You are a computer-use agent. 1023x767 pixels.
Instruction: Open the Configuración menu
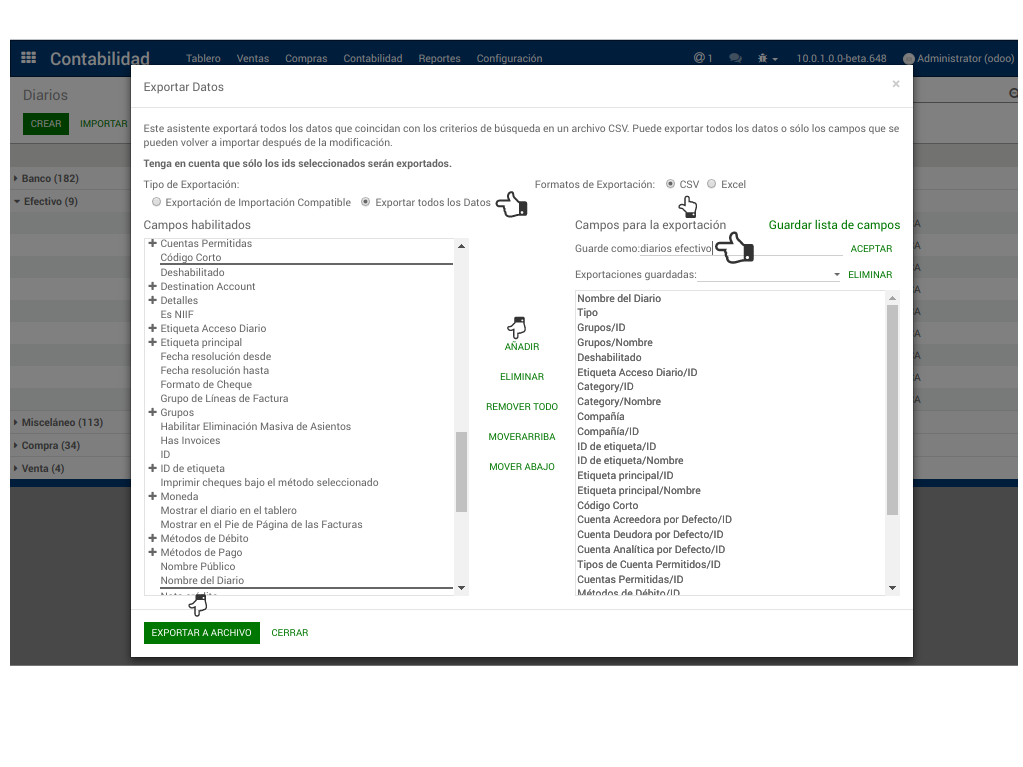[509, 59]
